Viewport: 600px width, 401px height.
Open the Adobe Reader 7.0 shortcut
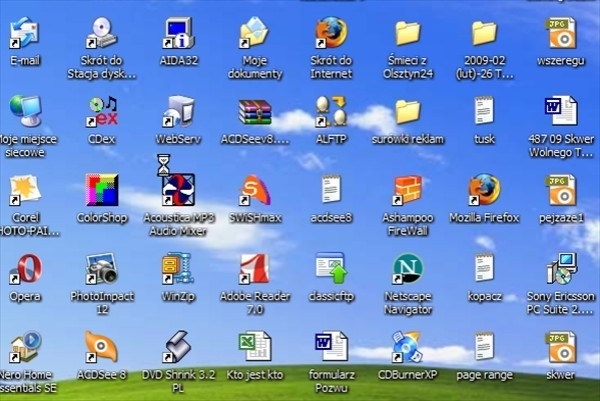(255, 269)
